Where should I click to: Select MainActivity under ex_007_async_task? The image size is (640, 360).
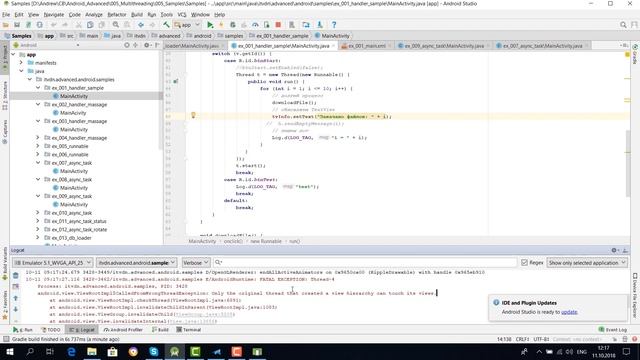[x=73, y=171]
